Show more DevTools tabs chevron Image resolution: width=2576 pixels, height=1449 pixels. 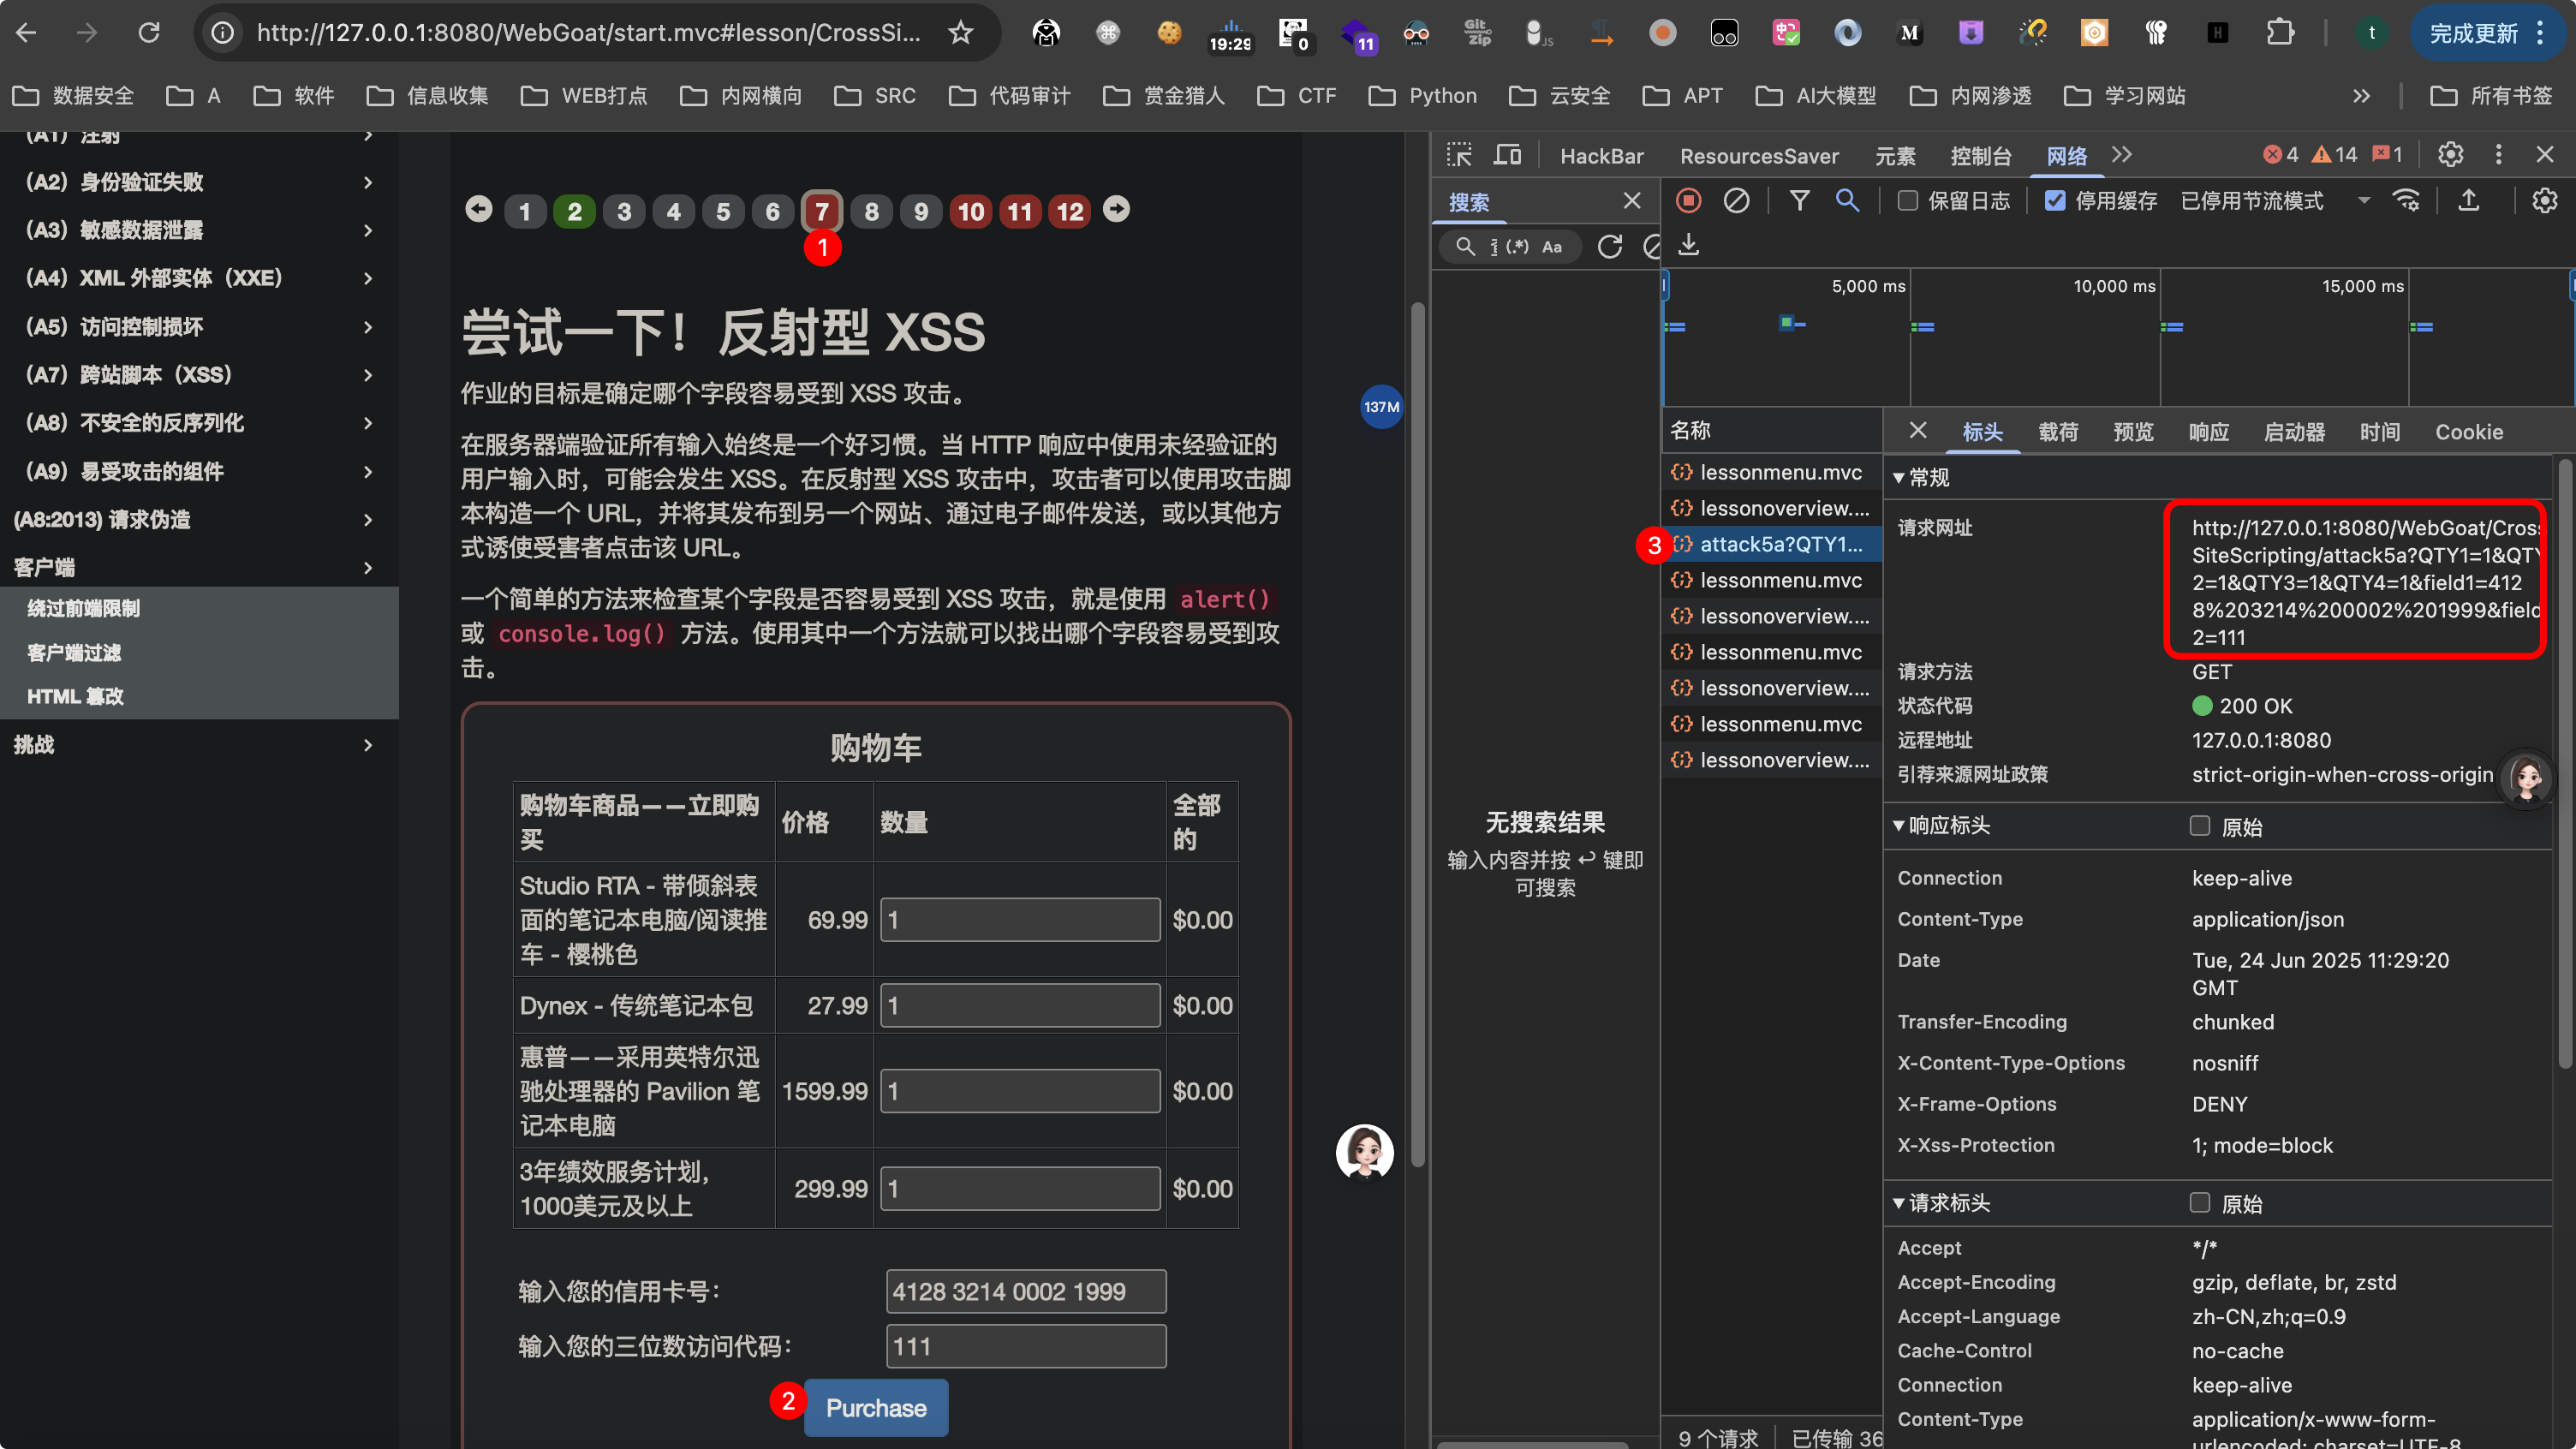click(x=2122, y=155)
